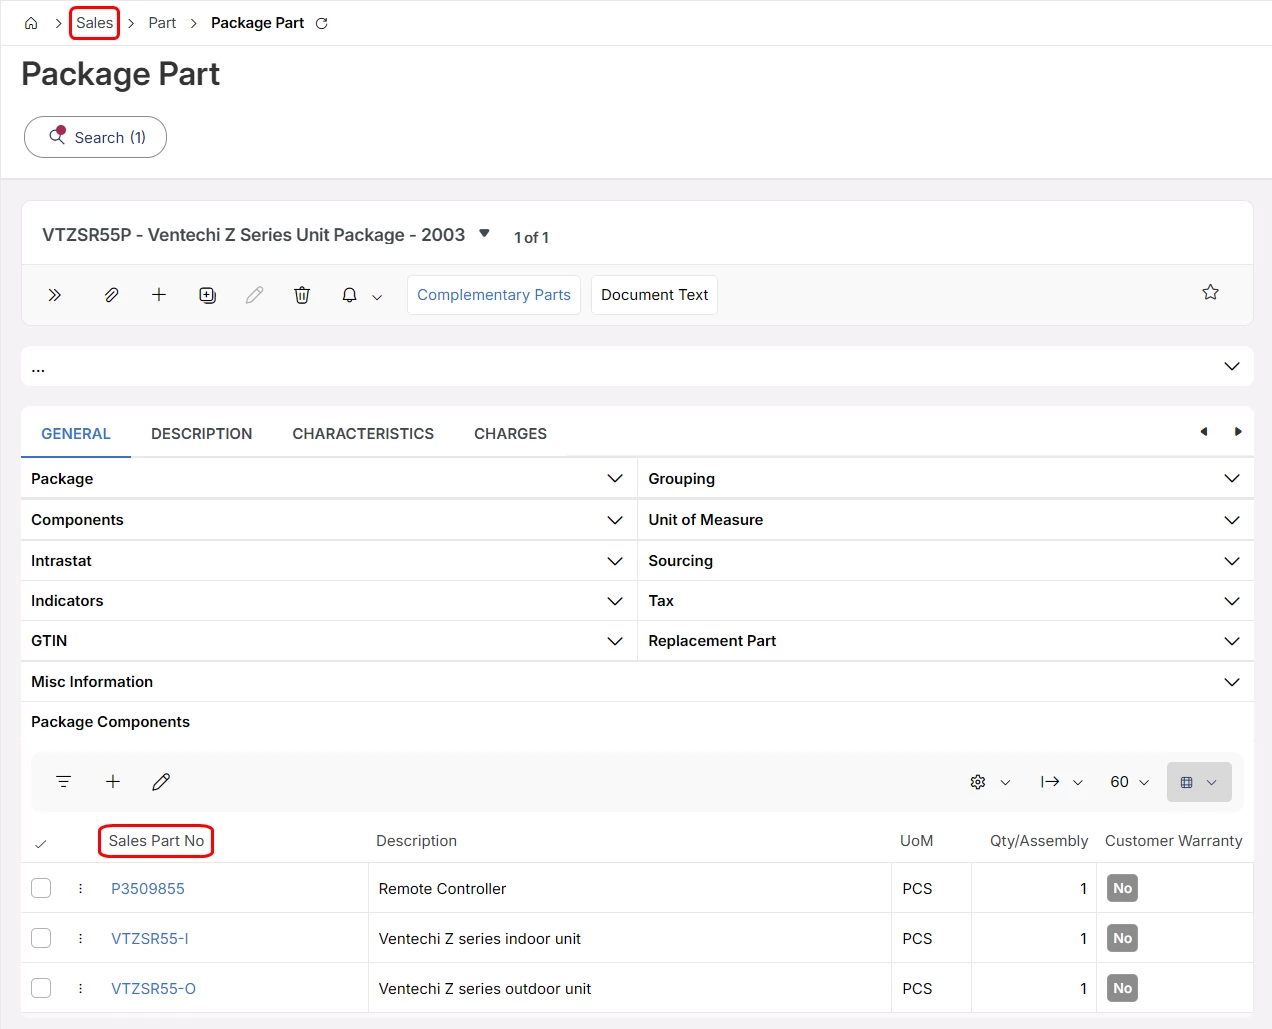Expand the Intrastat section
This screenshot has width=1272, height=1029.
point(327,561)
